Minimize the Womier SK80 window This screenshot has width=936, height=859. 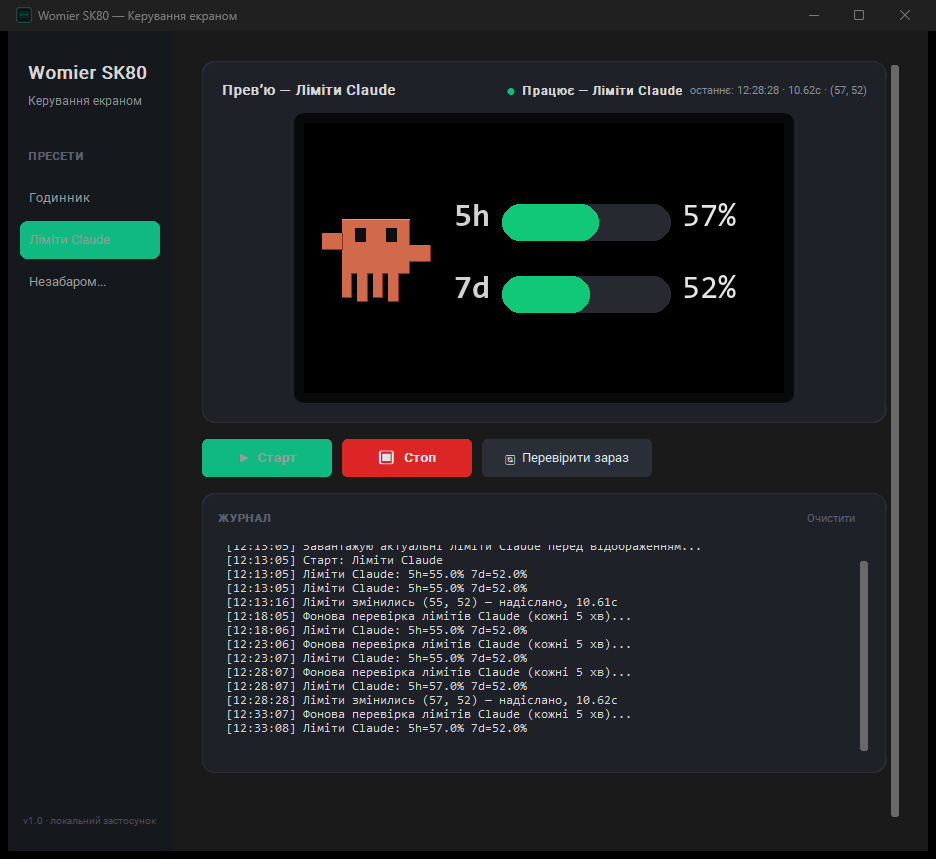click(814, 16)
